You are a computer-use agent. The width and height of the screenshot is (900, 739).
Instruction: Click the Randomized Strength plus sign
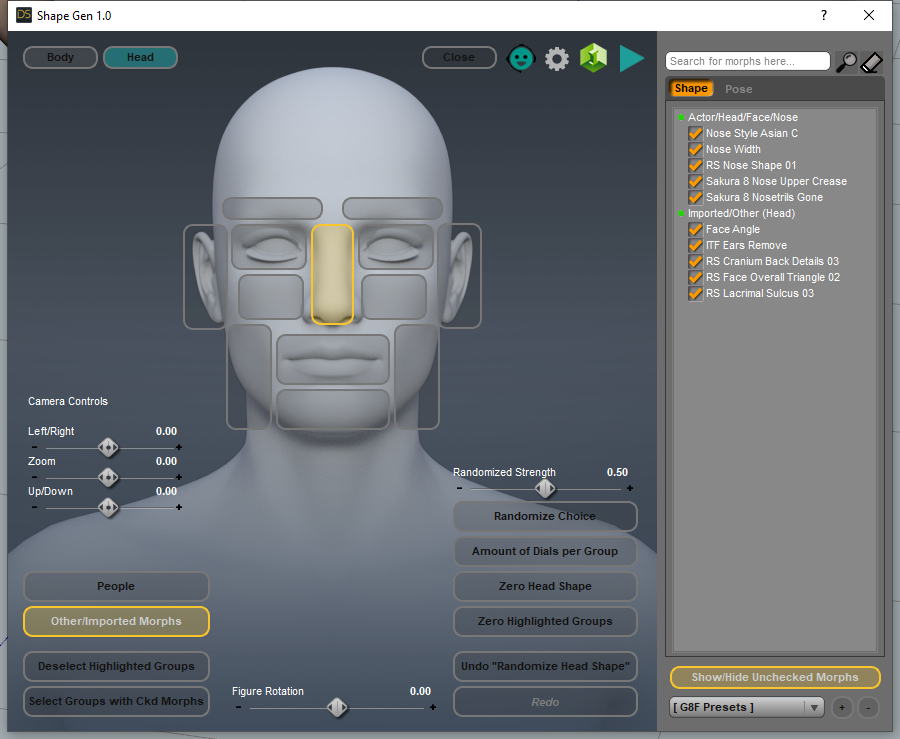click(x=630, y=488)
